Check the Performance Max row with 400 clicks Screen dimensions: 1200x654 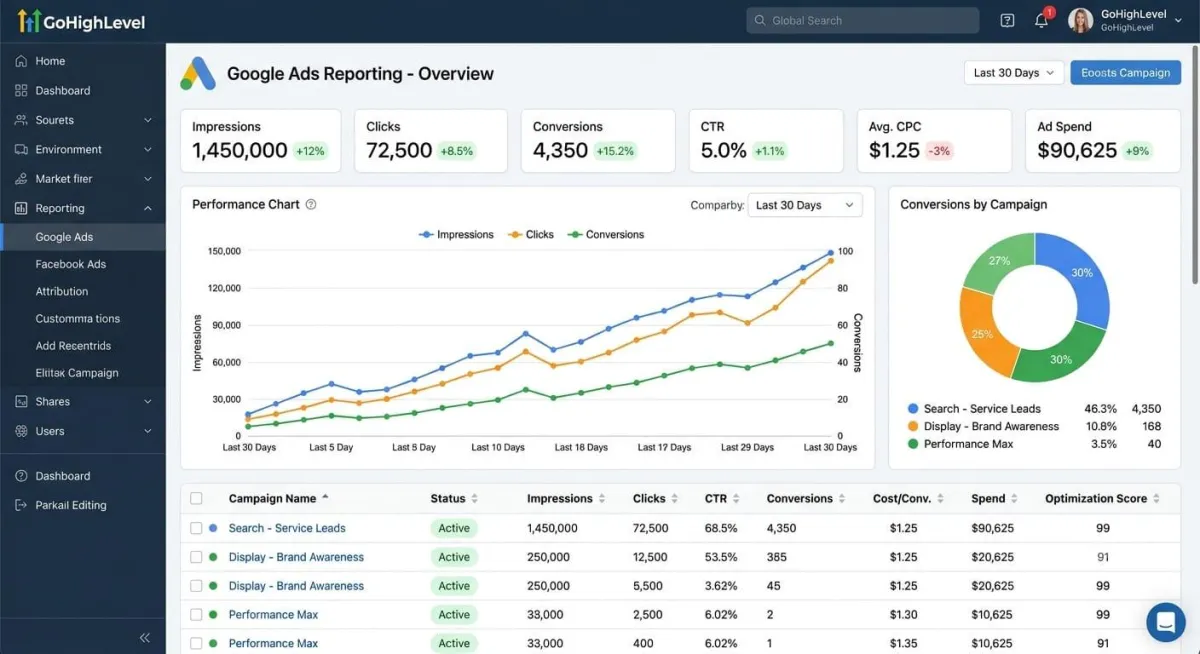(x=196, y=643)
